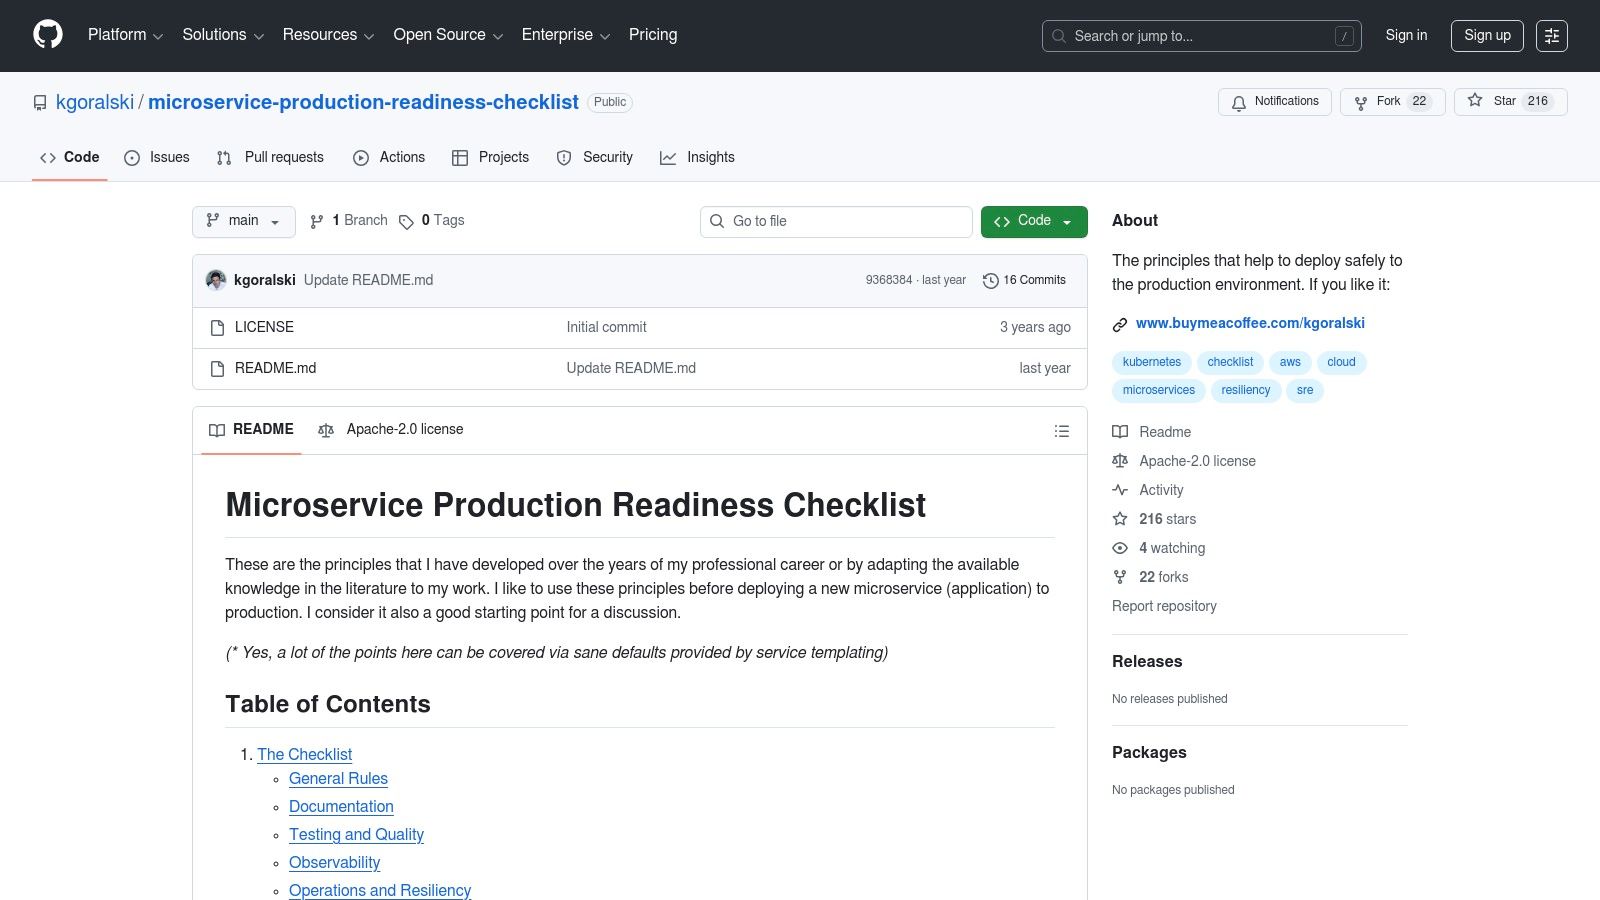The width and height of the screenshot is (1600, 900).
Task: Open the commit history via the clock icon
Action: pos(990,280)
